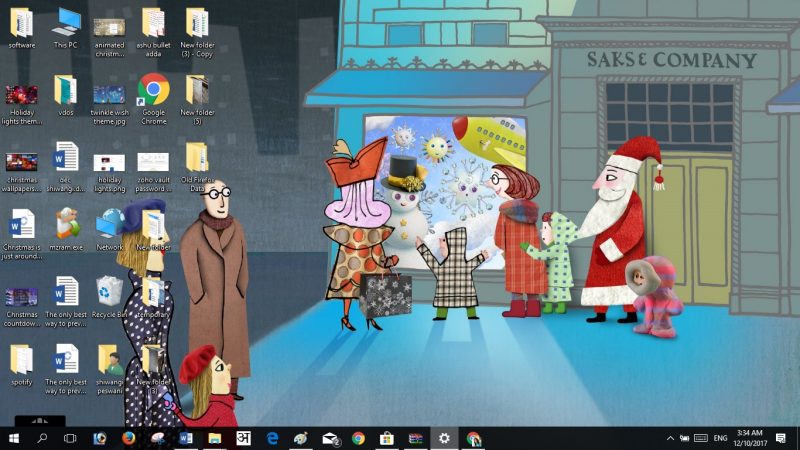The image size is (800, 450).
Task: Select Christmas countdow... desktop icon
Action: 21,306
